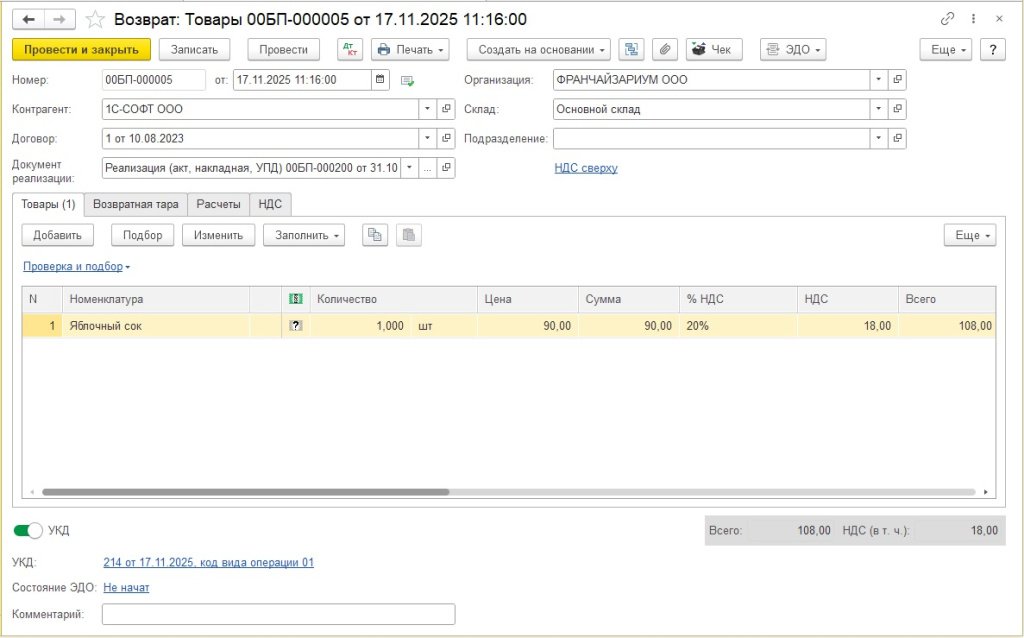This screenshot has width=1024, height=638.
Task: Click the document structure icon
Action: (x=631, y=50)
